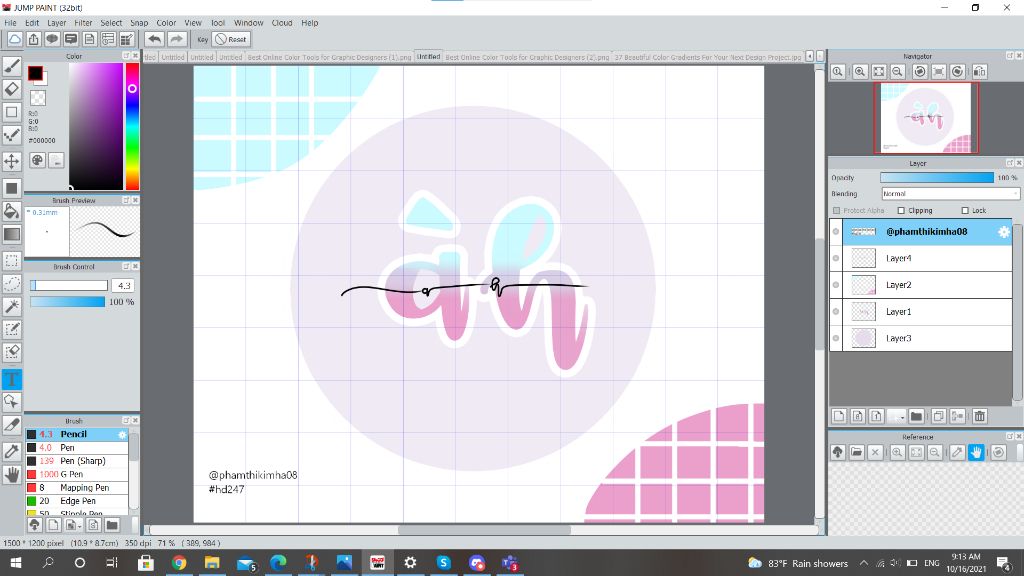Open File Explorer from taskbar
Viewport: 1024px width, 576px height.
point(212,562)
